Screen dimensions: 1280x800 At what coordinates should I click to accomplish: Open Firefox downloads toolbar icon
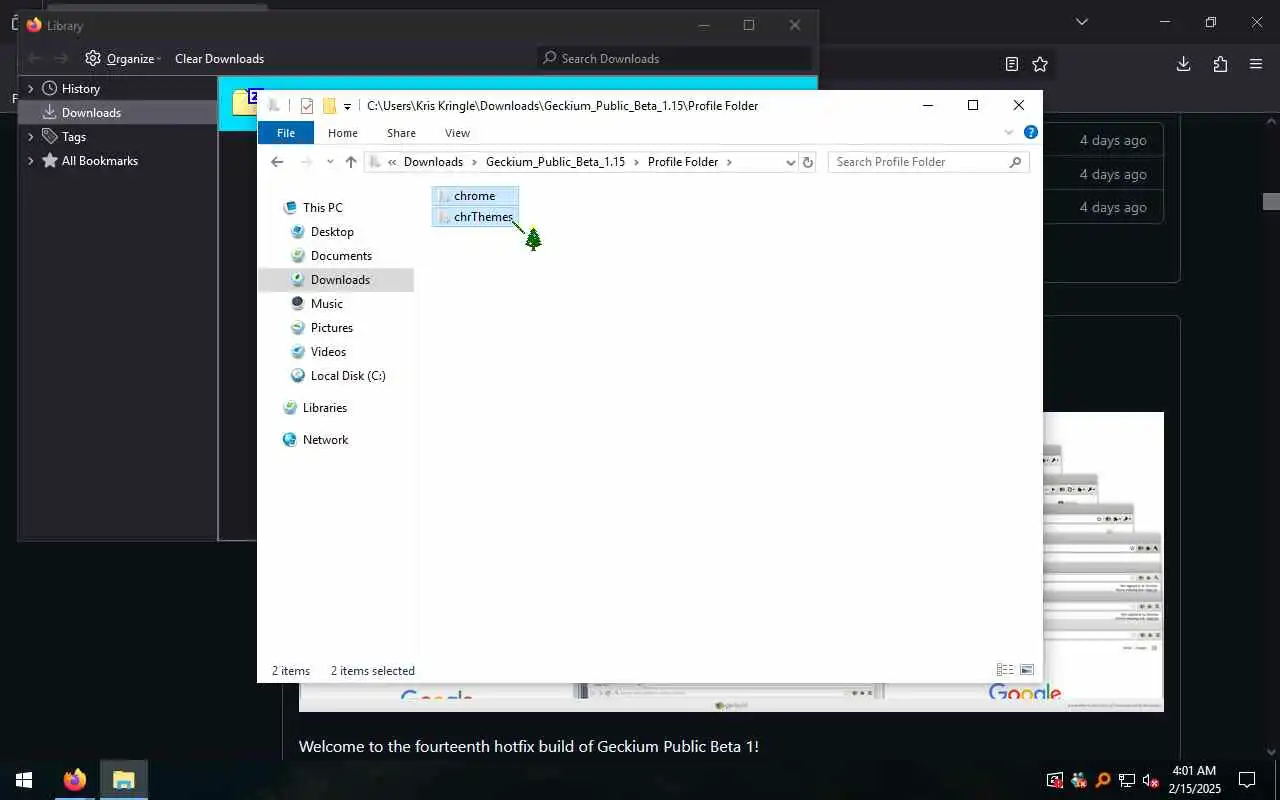point(1183,64)
